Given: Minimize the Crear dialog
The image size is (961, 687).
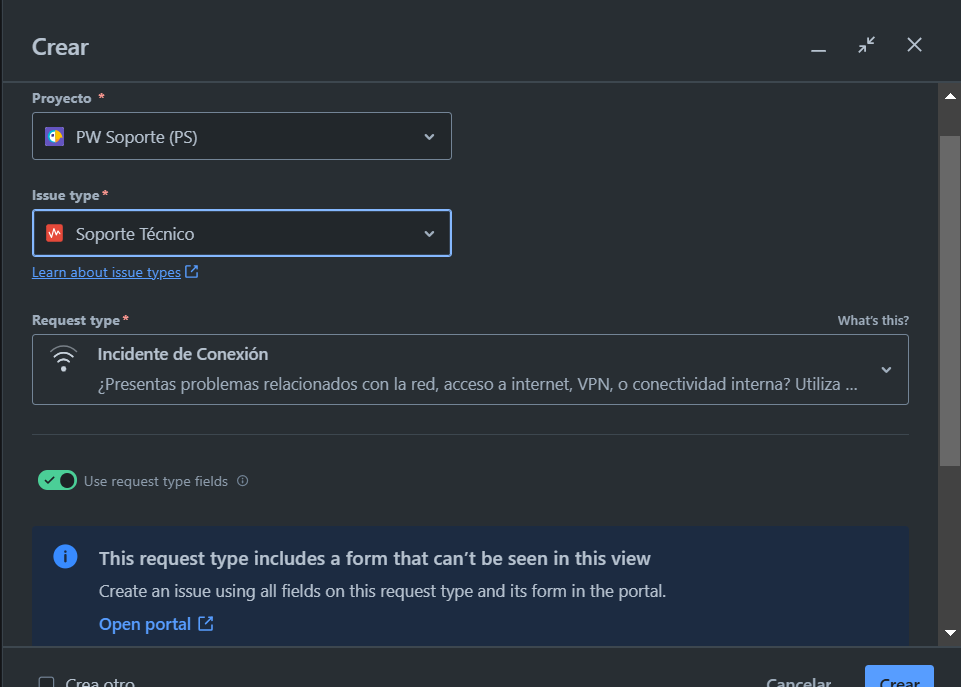Looking at the screenshot, I should (818, 47).
